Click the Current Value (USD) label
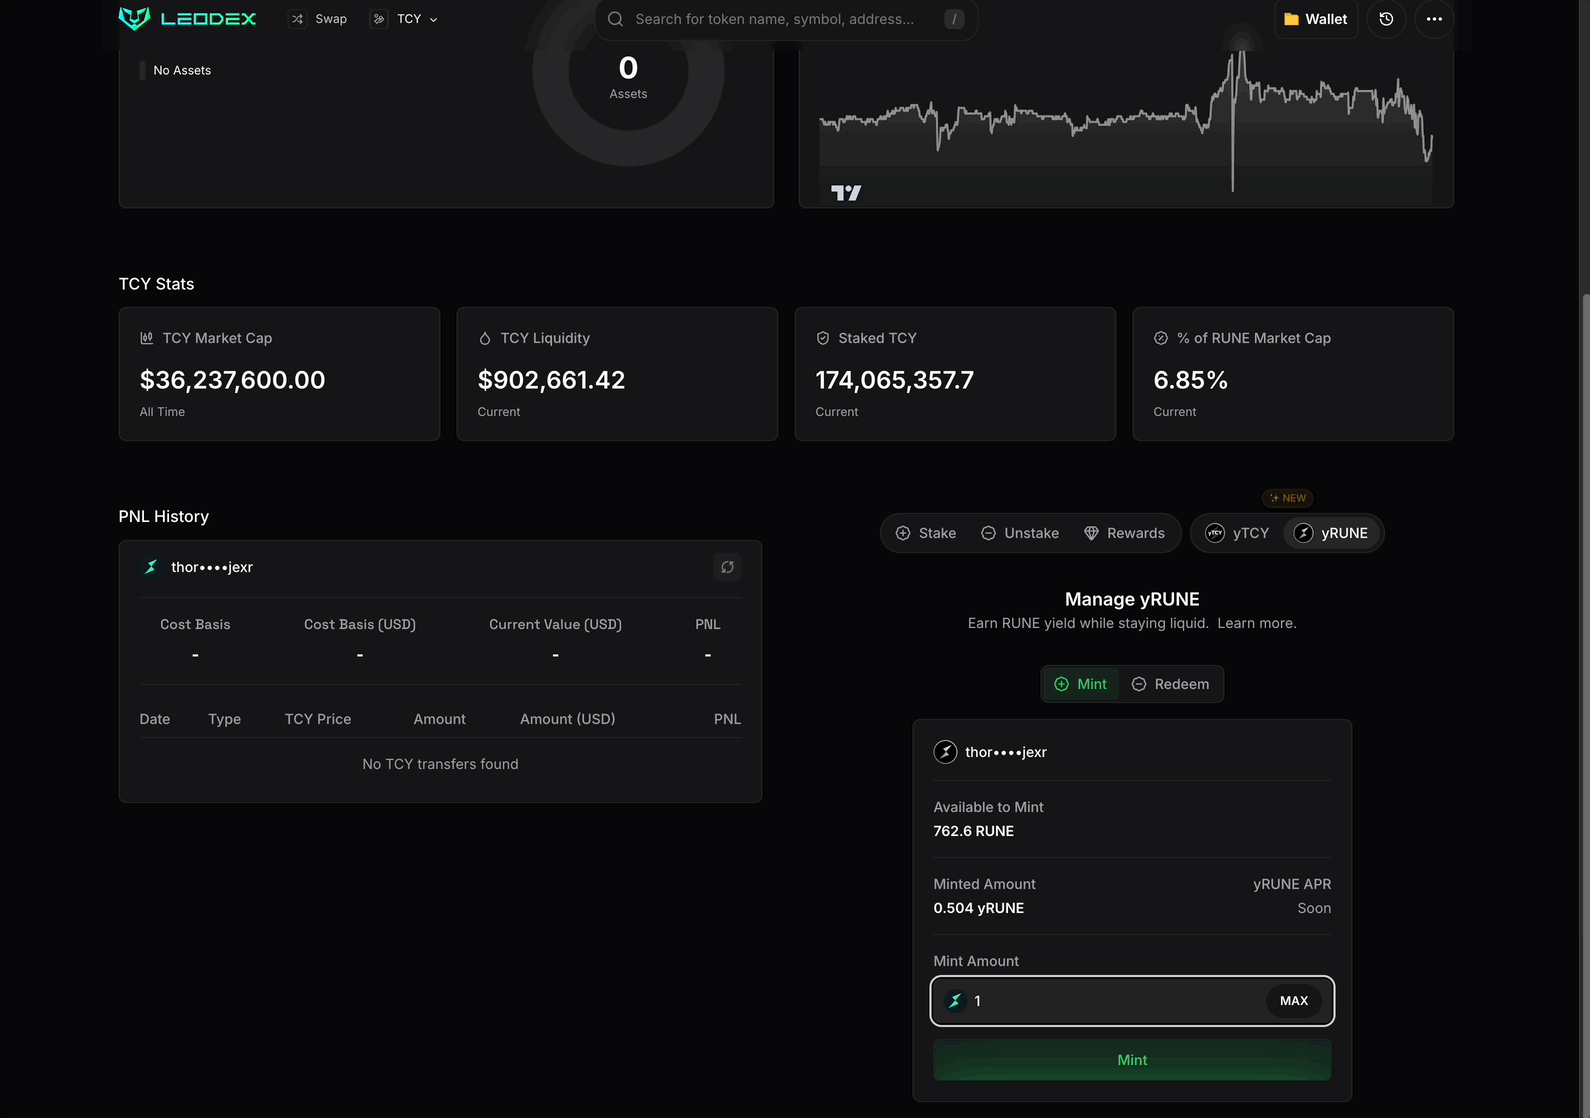 click(x=555, y=624)
